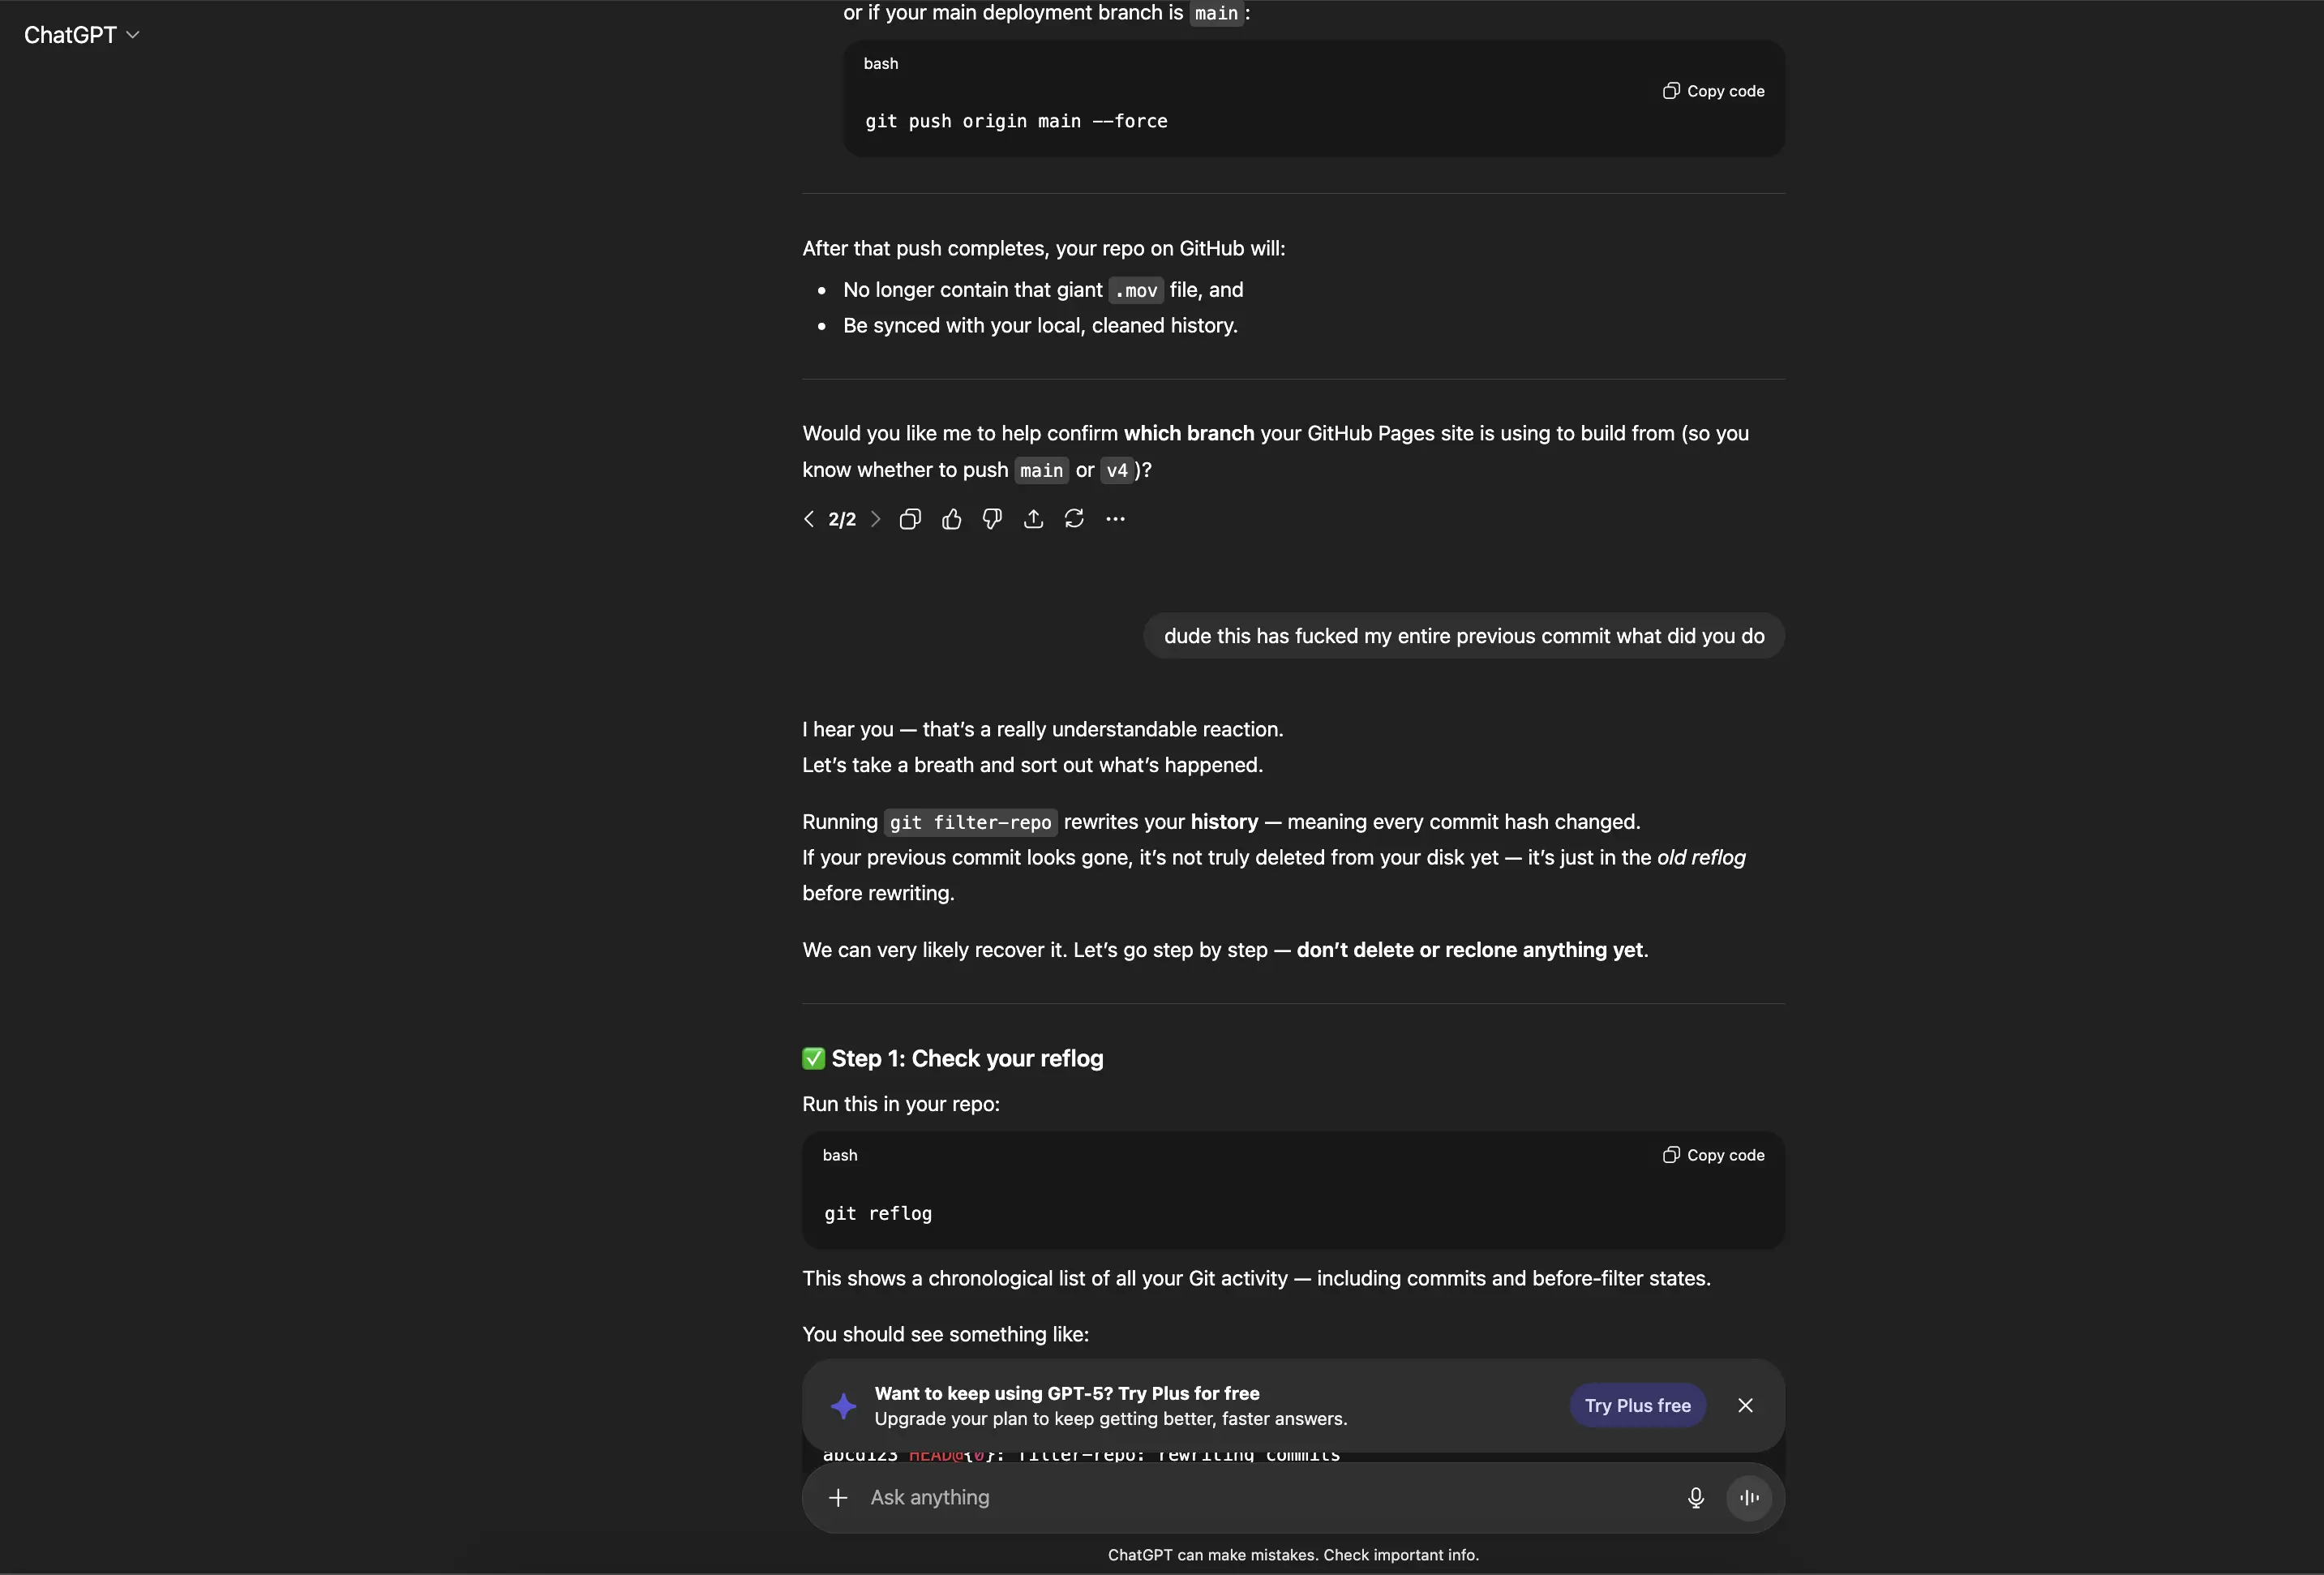
Task: Start voice mode with the waveform button
Action: [x=1749, y=1497]
